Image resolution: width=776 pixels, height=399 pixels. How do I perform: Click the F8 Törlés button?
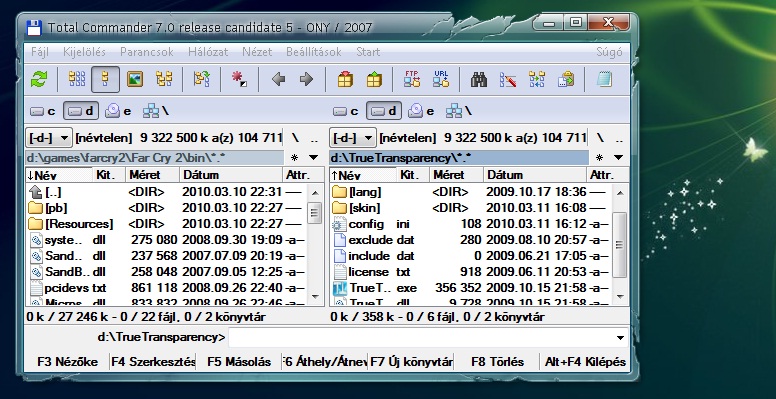pos(497,362)
